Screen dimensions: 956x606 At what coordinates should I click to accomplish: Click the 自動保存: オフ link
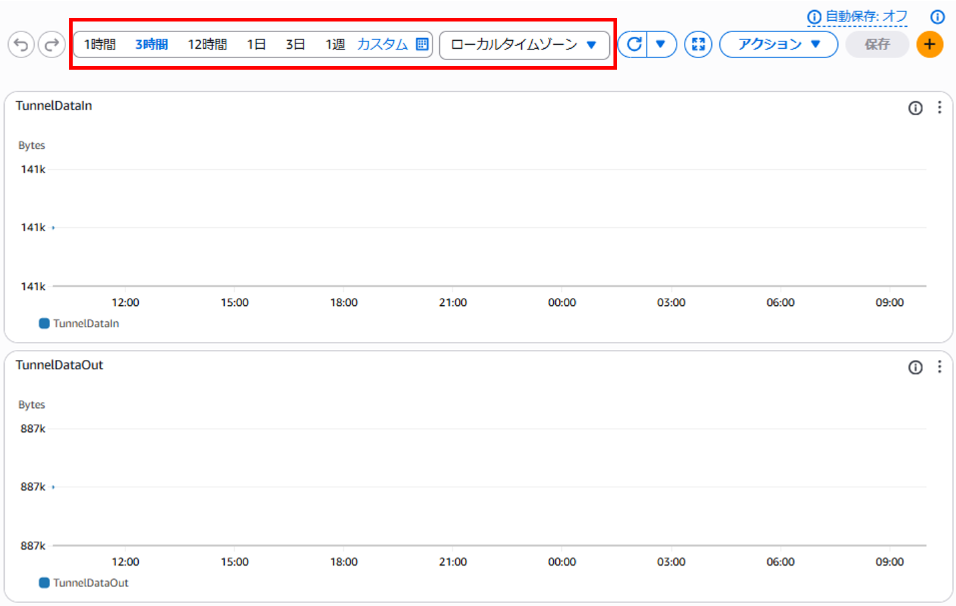866,17
